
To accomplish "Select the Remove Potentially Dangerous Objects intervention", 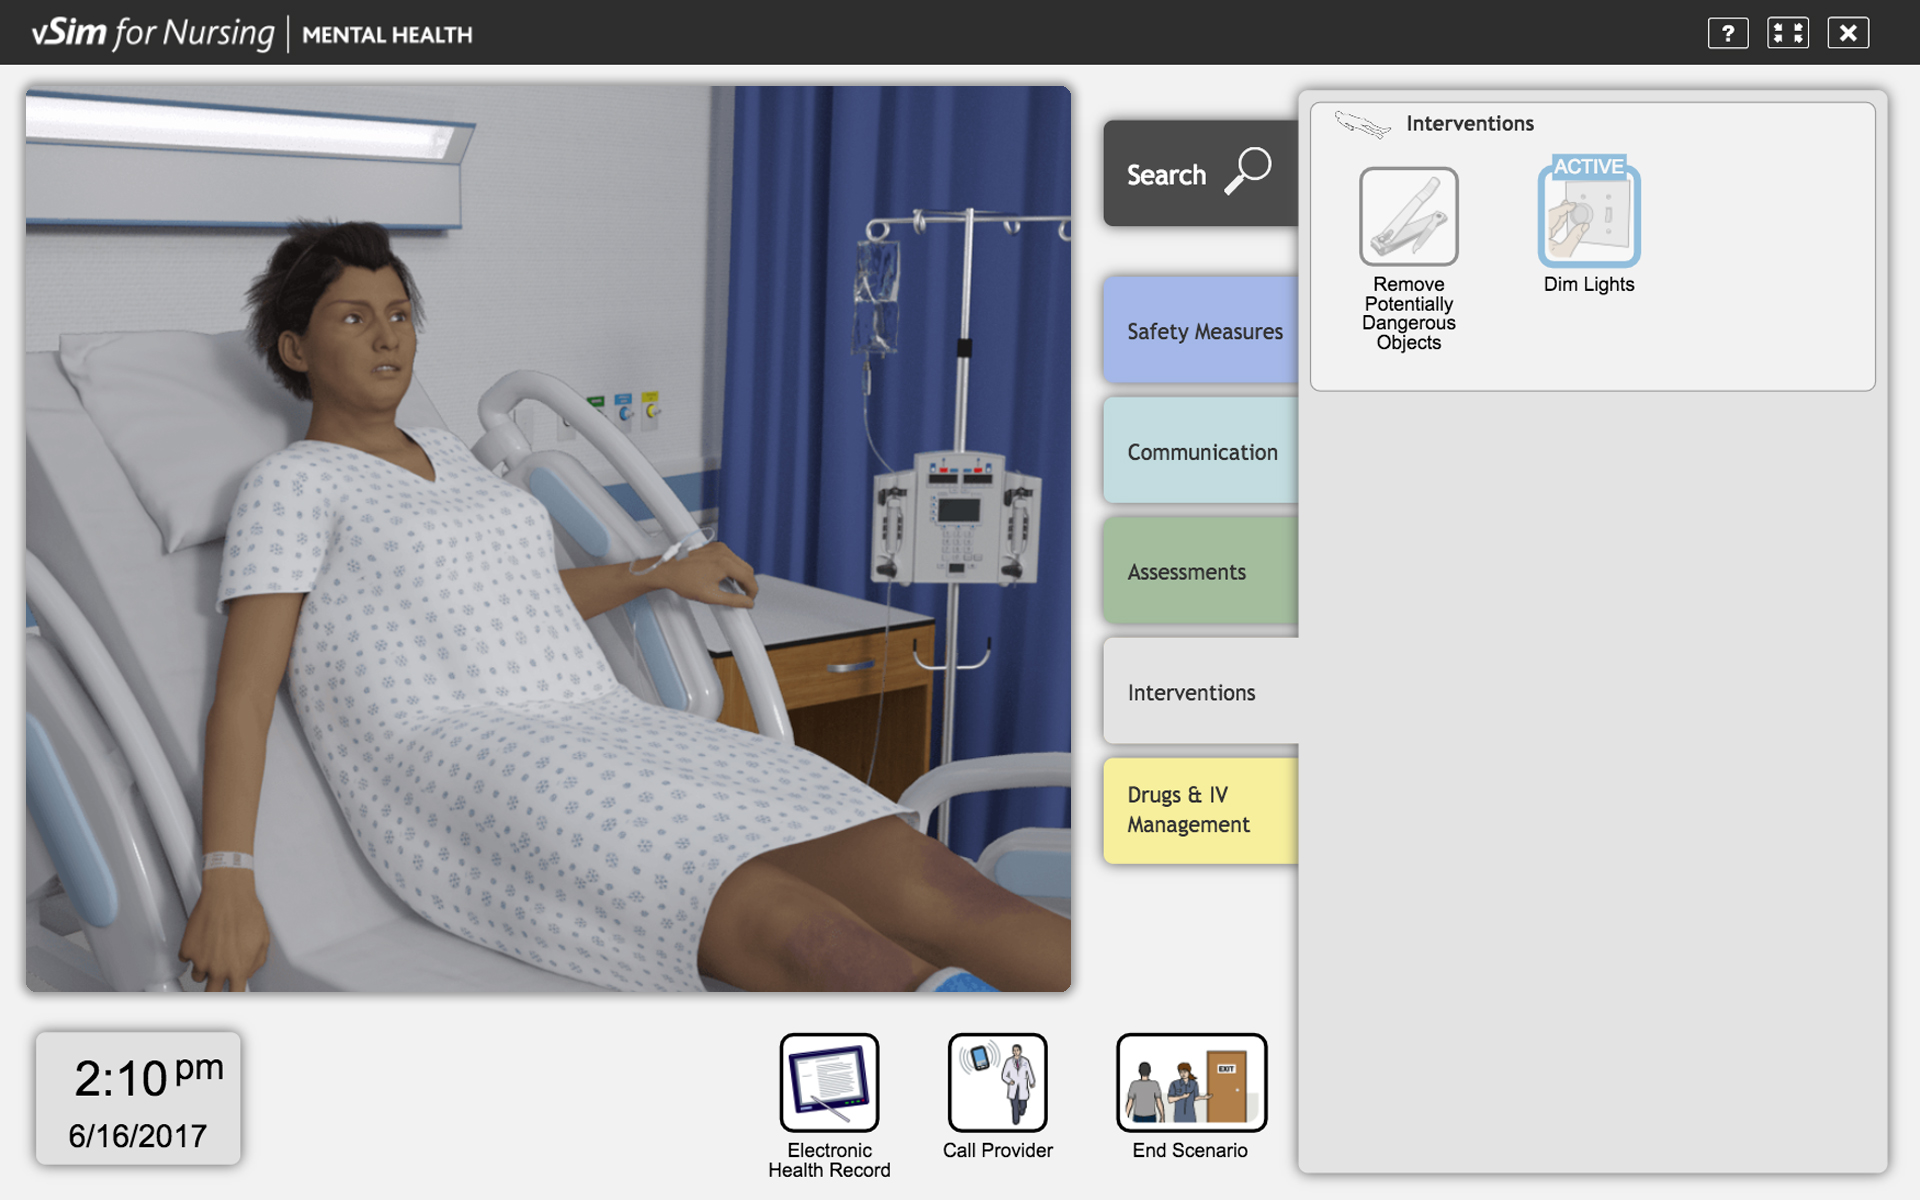I will tap(1408, 216).
